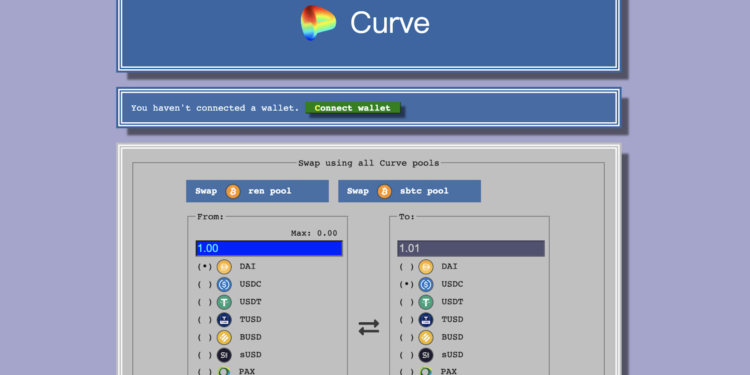
Task: Click the swap direction arrows icon
Action: [x=369, y=327]
